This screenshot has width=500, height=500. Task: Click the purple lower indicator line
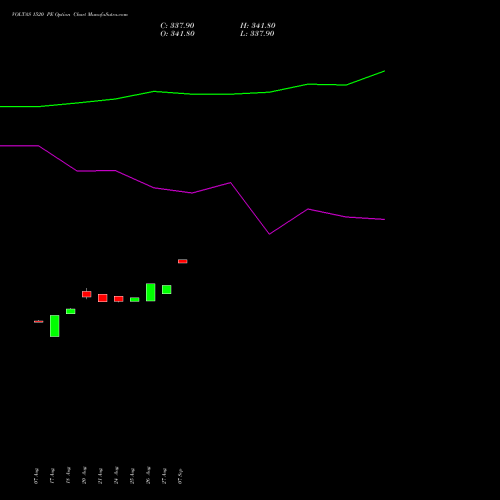tap(192, 193)
